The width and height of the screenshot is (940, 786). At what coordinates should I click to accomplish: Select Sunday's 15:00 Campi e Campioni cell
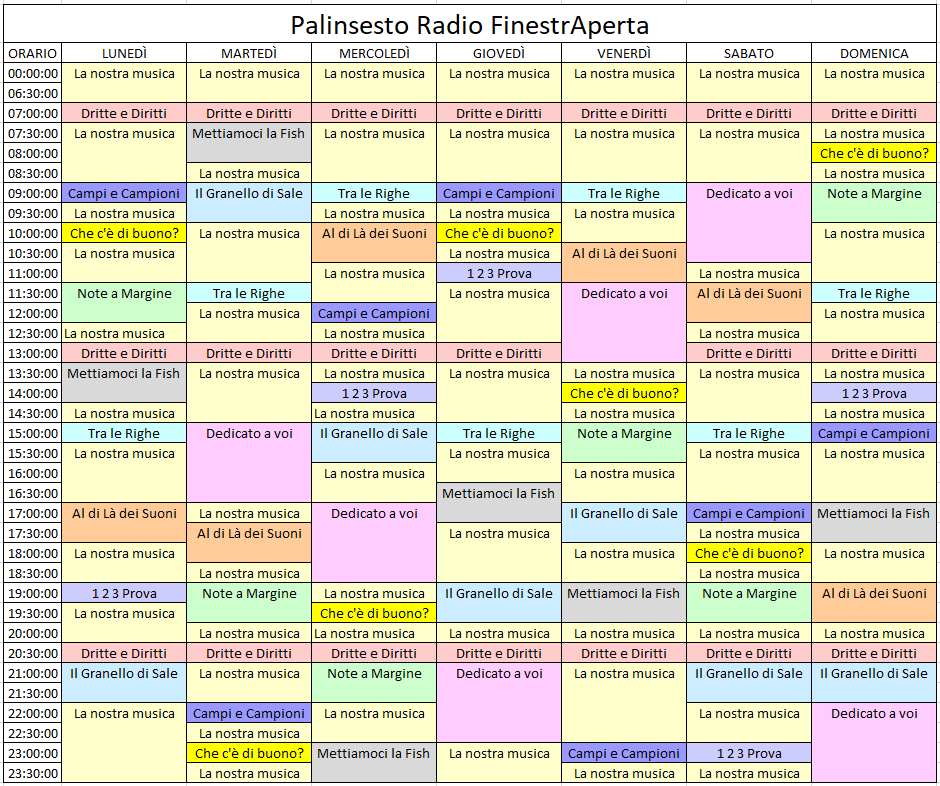(874, 433)
